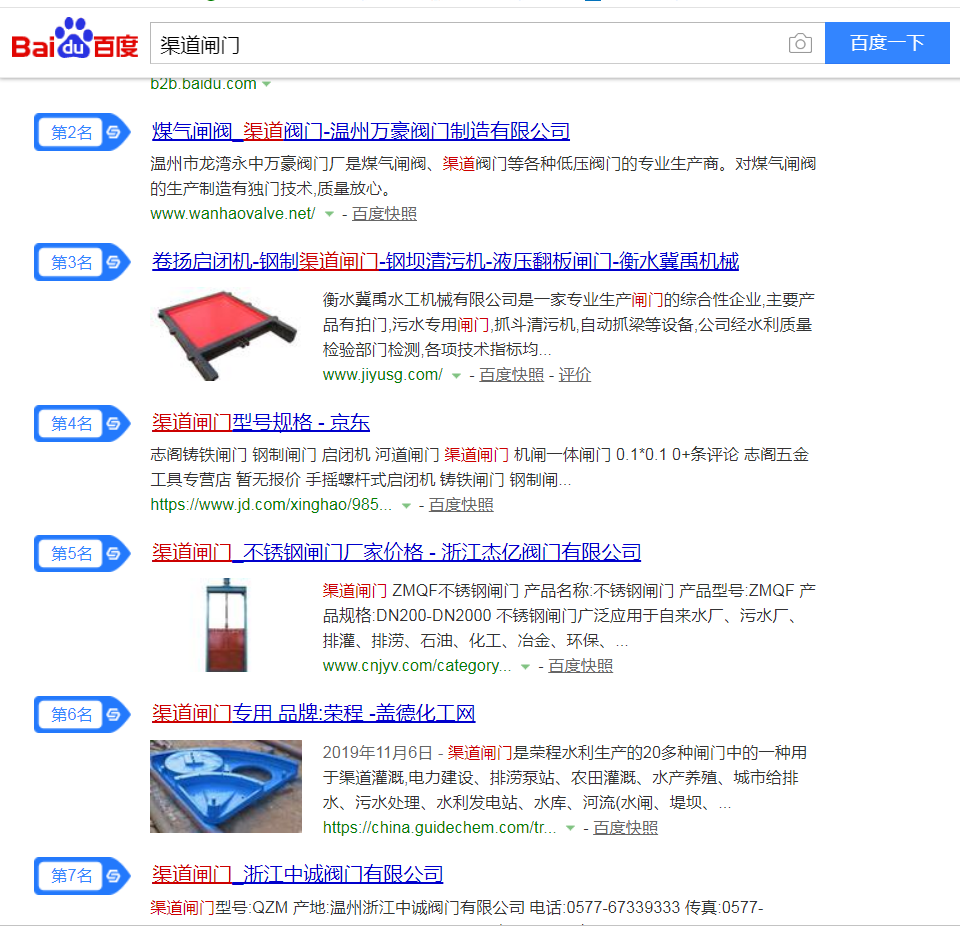The height and width of the screenshot is (926, 960).
Task: Open the blue gate thumbnail image
Action: 226,786
